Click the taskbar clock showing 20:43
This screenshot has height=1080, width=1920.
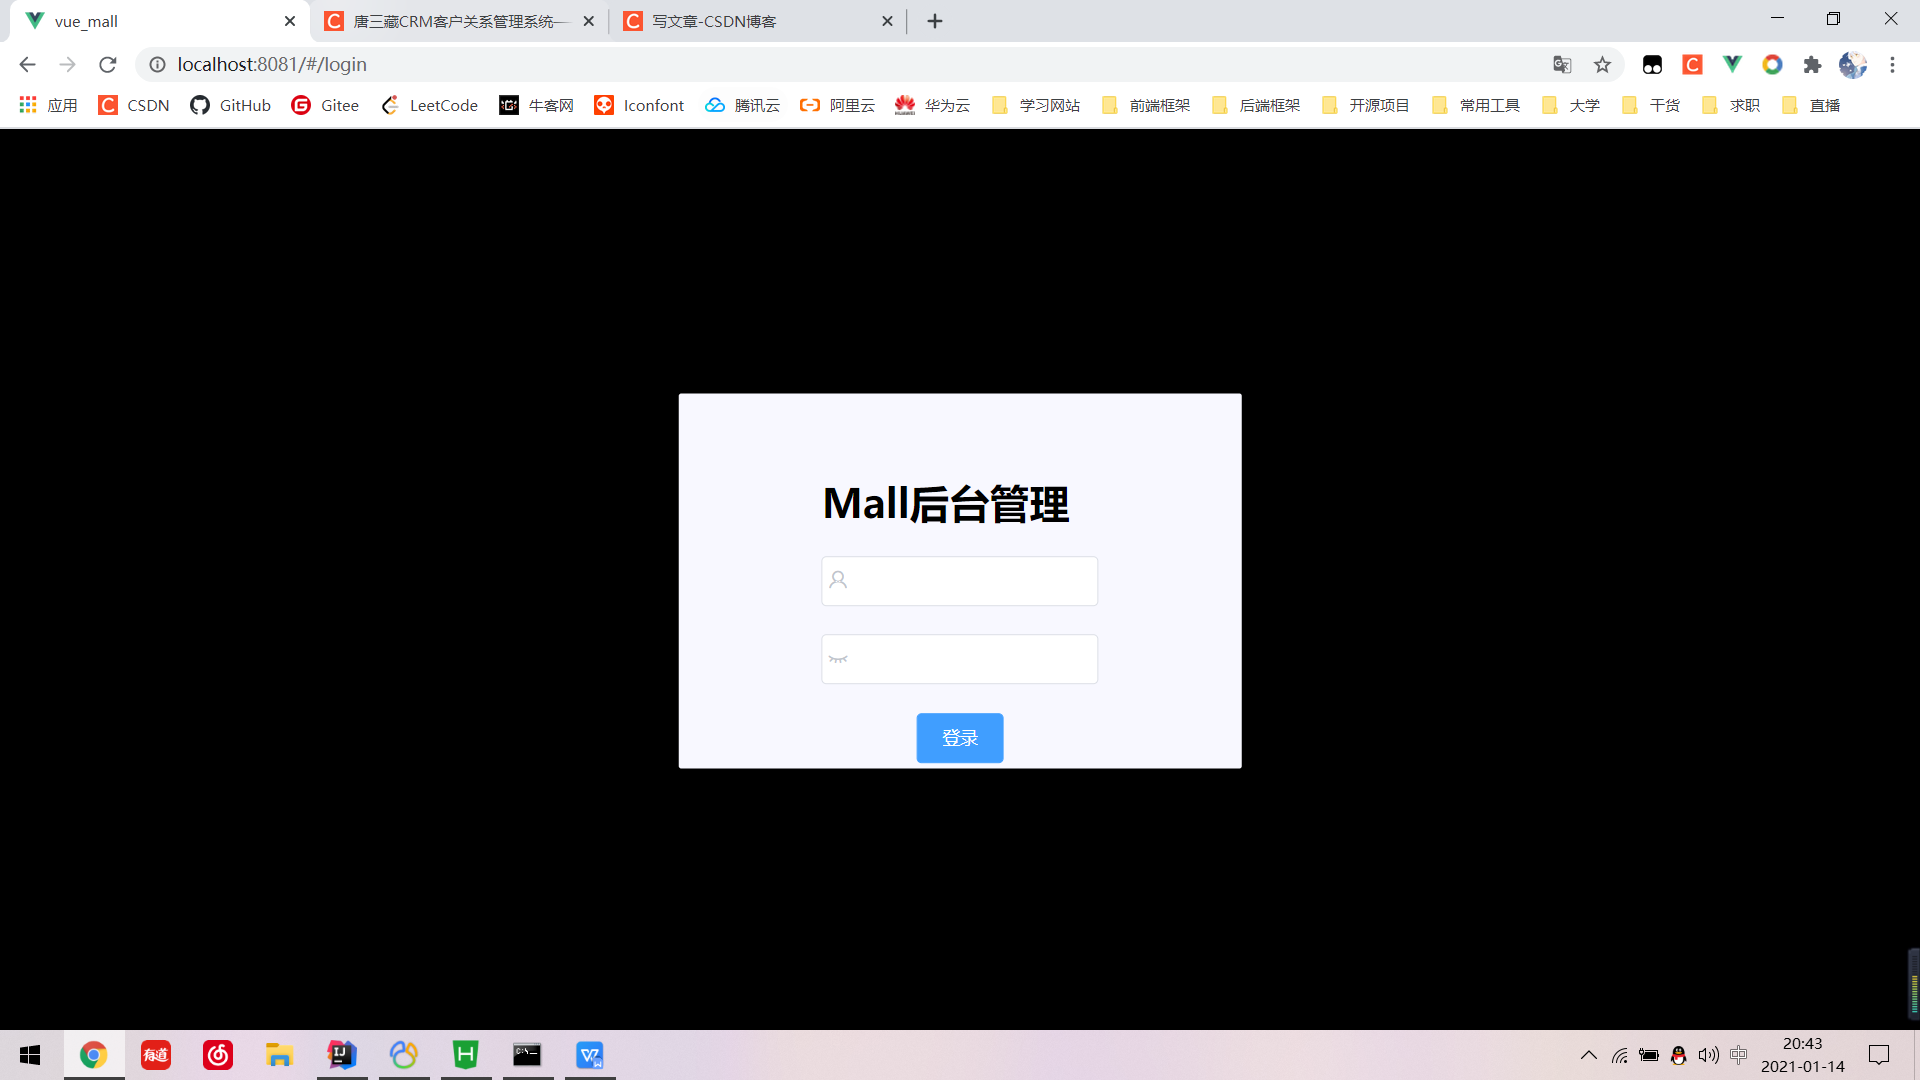pyautogui.click(x=1802, y=1055)
